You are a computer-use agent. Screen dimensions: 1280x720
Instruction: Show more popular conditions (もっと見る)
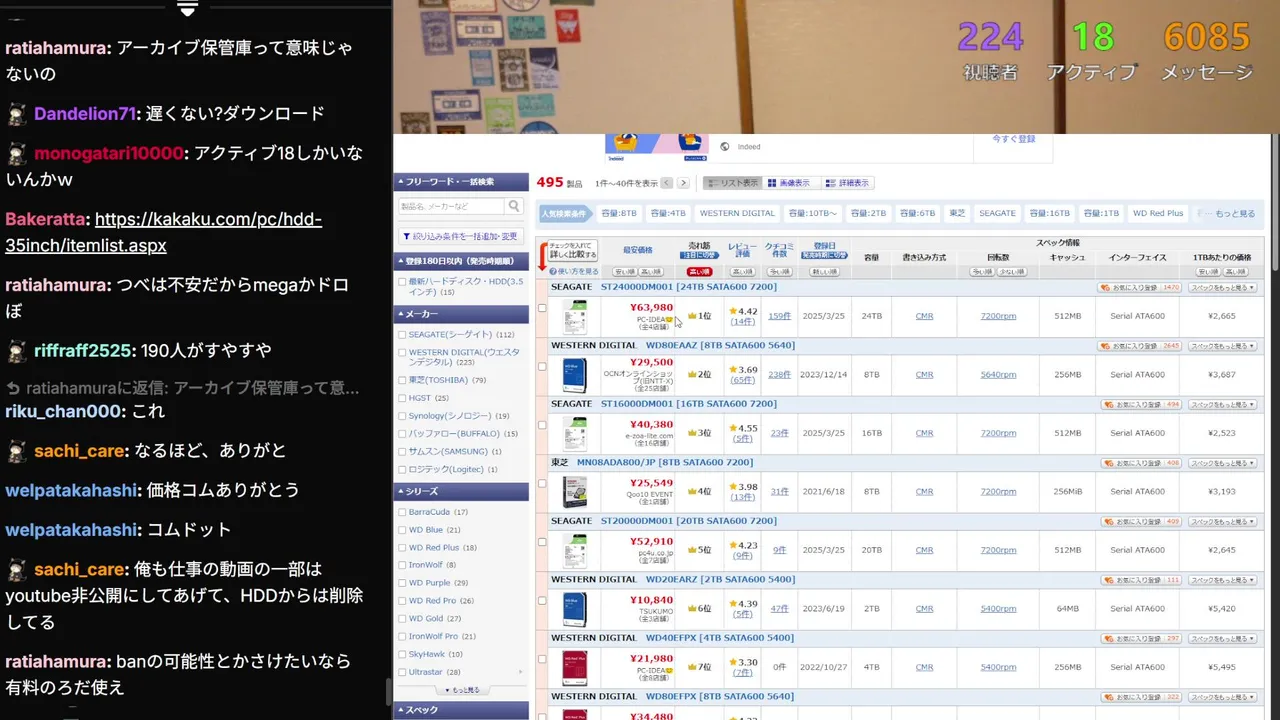tap(1233, 213)
